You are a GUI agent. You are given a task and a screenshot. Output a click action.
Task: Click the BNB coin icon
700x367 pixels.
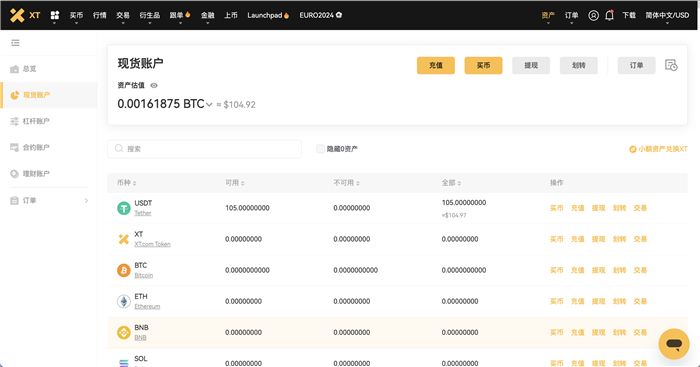[124, 333]
